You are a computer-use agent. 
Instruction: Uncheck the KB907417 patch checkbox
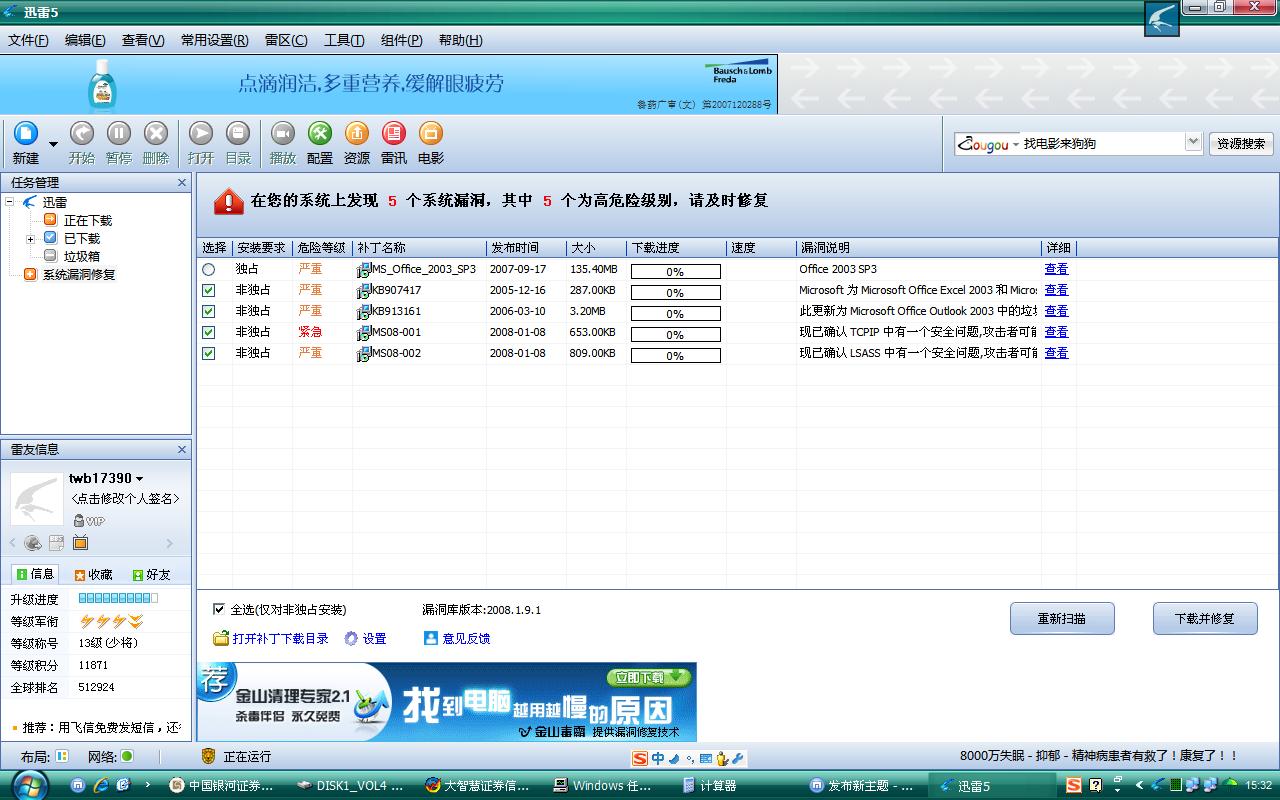pyautogui.click(x=208, y=290)
